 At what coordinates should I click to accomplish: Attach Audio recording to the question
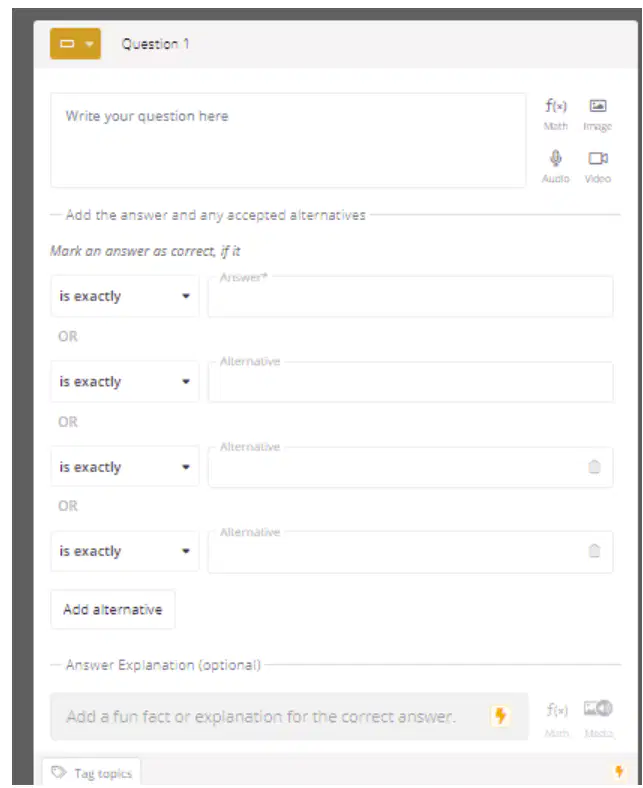point(556,167)
